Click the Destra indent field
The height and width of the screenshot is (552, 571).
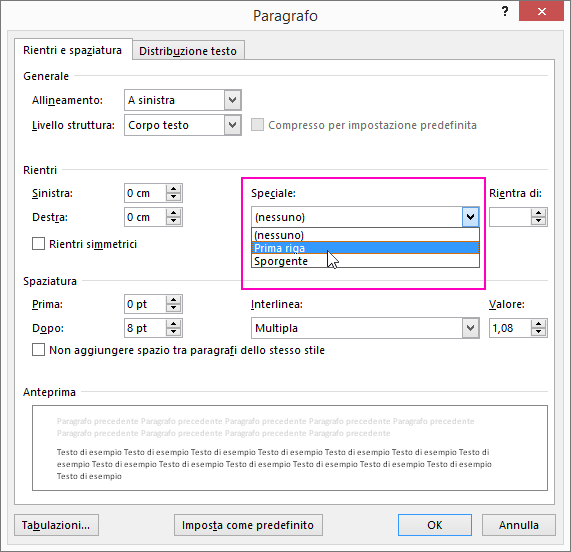point(145,217)
